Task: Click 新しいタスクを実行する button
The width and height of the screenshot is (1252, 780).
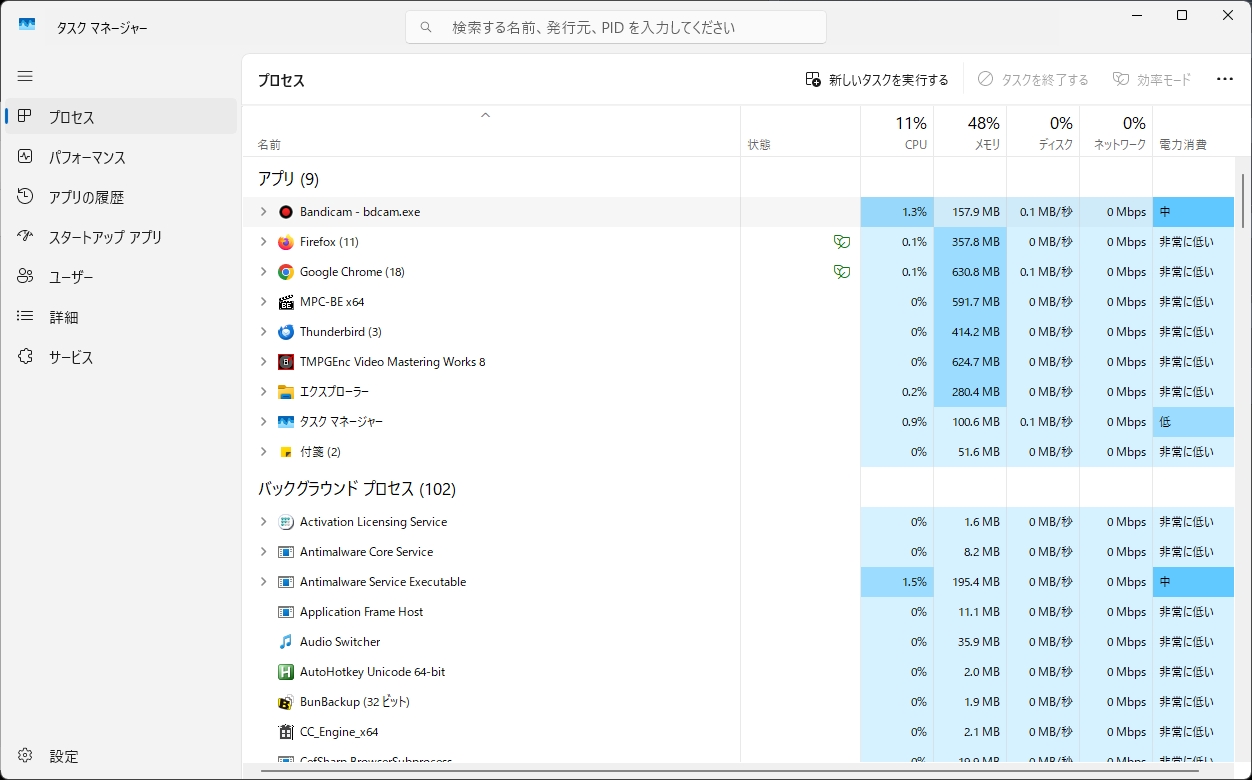Action: tap(877, 79)
